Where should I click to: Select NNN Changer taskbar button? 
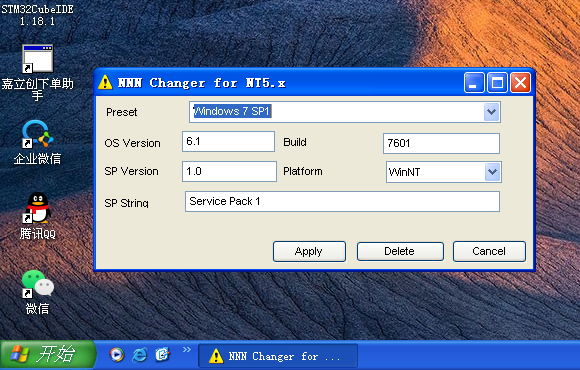tap(278, 356)
